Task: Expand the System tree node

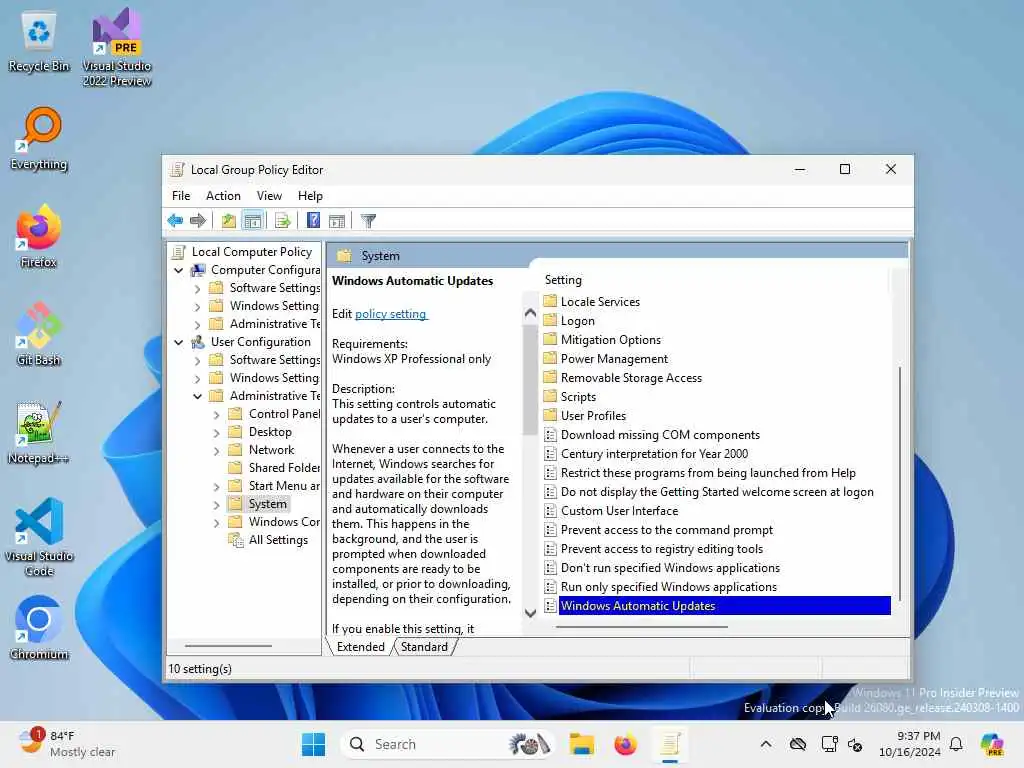Action: click(216, 504)
